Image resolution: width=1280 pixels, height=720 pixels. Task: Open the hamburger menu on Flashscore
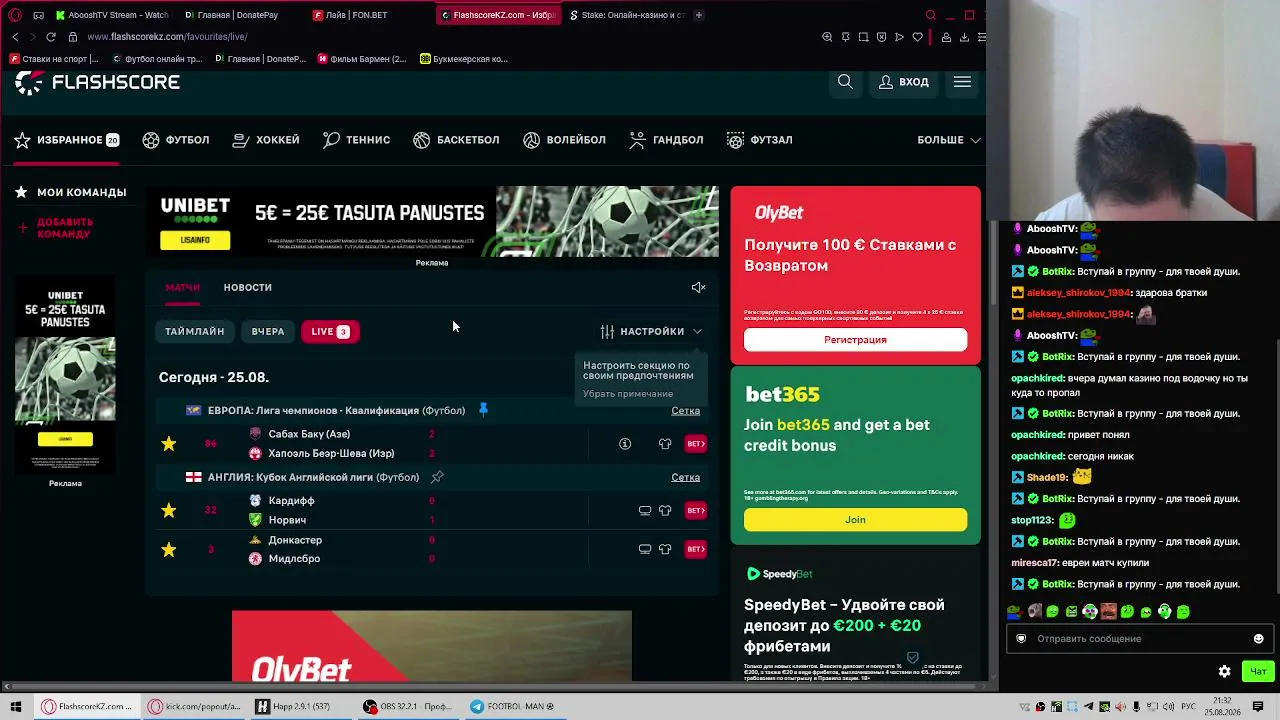(x=962, y=82)
